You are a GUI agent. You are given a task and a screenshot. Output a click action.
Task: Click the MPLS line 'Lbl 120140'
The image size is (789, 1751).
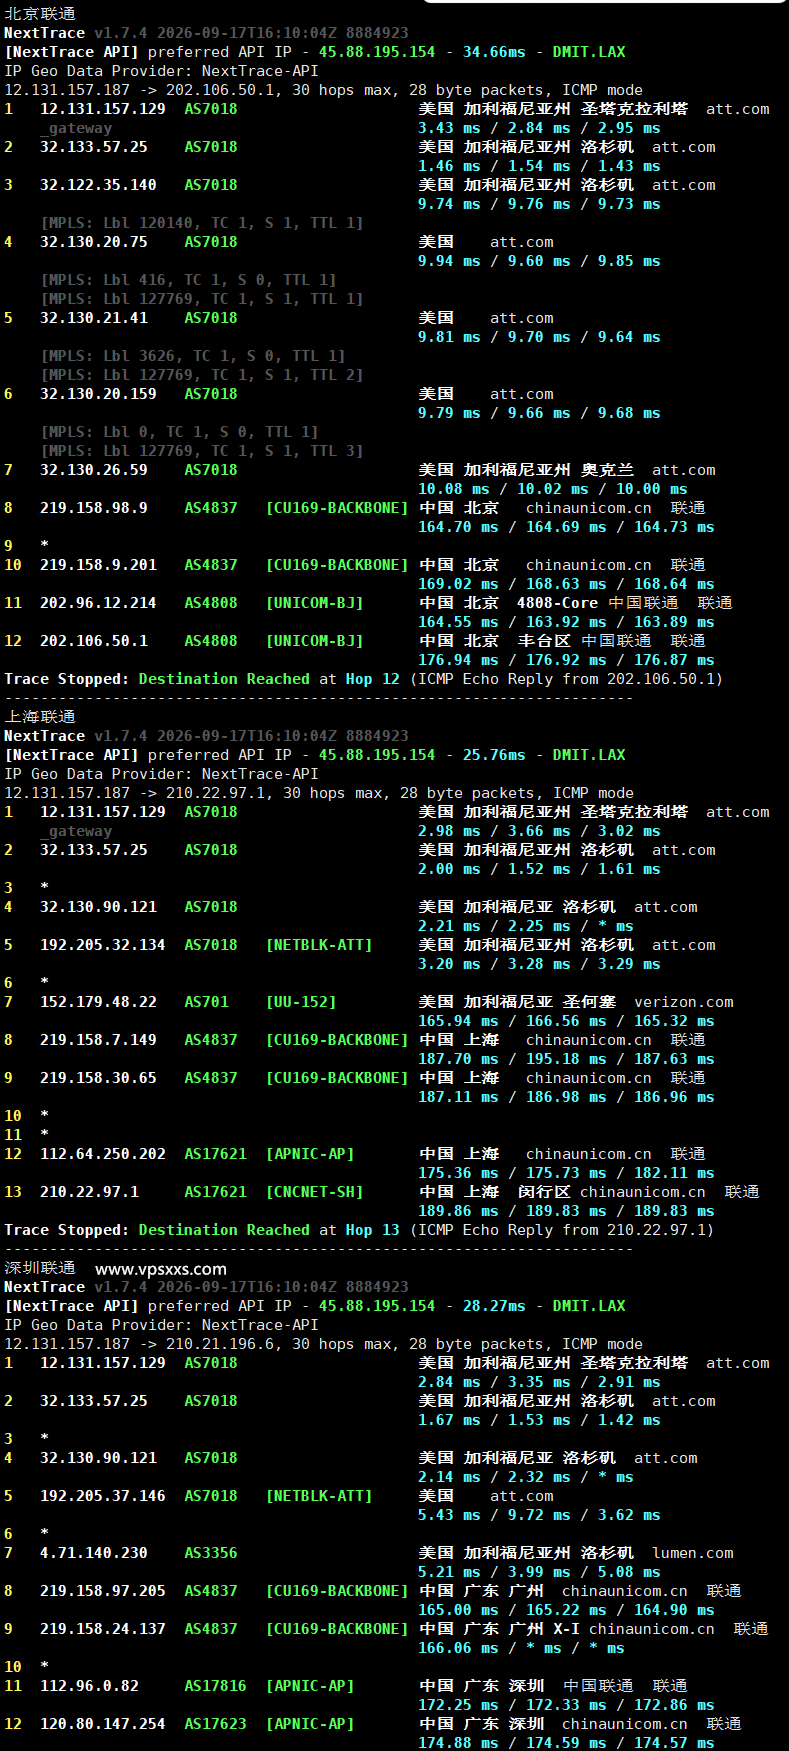(202, 223)
